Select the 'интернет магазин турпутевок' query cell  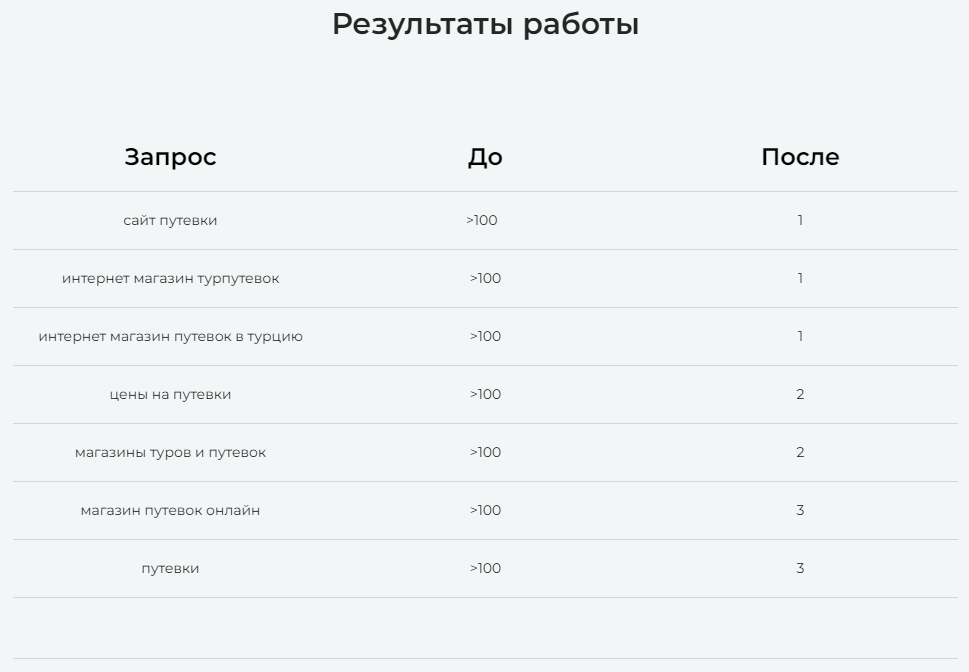click(x=170, y=278)
